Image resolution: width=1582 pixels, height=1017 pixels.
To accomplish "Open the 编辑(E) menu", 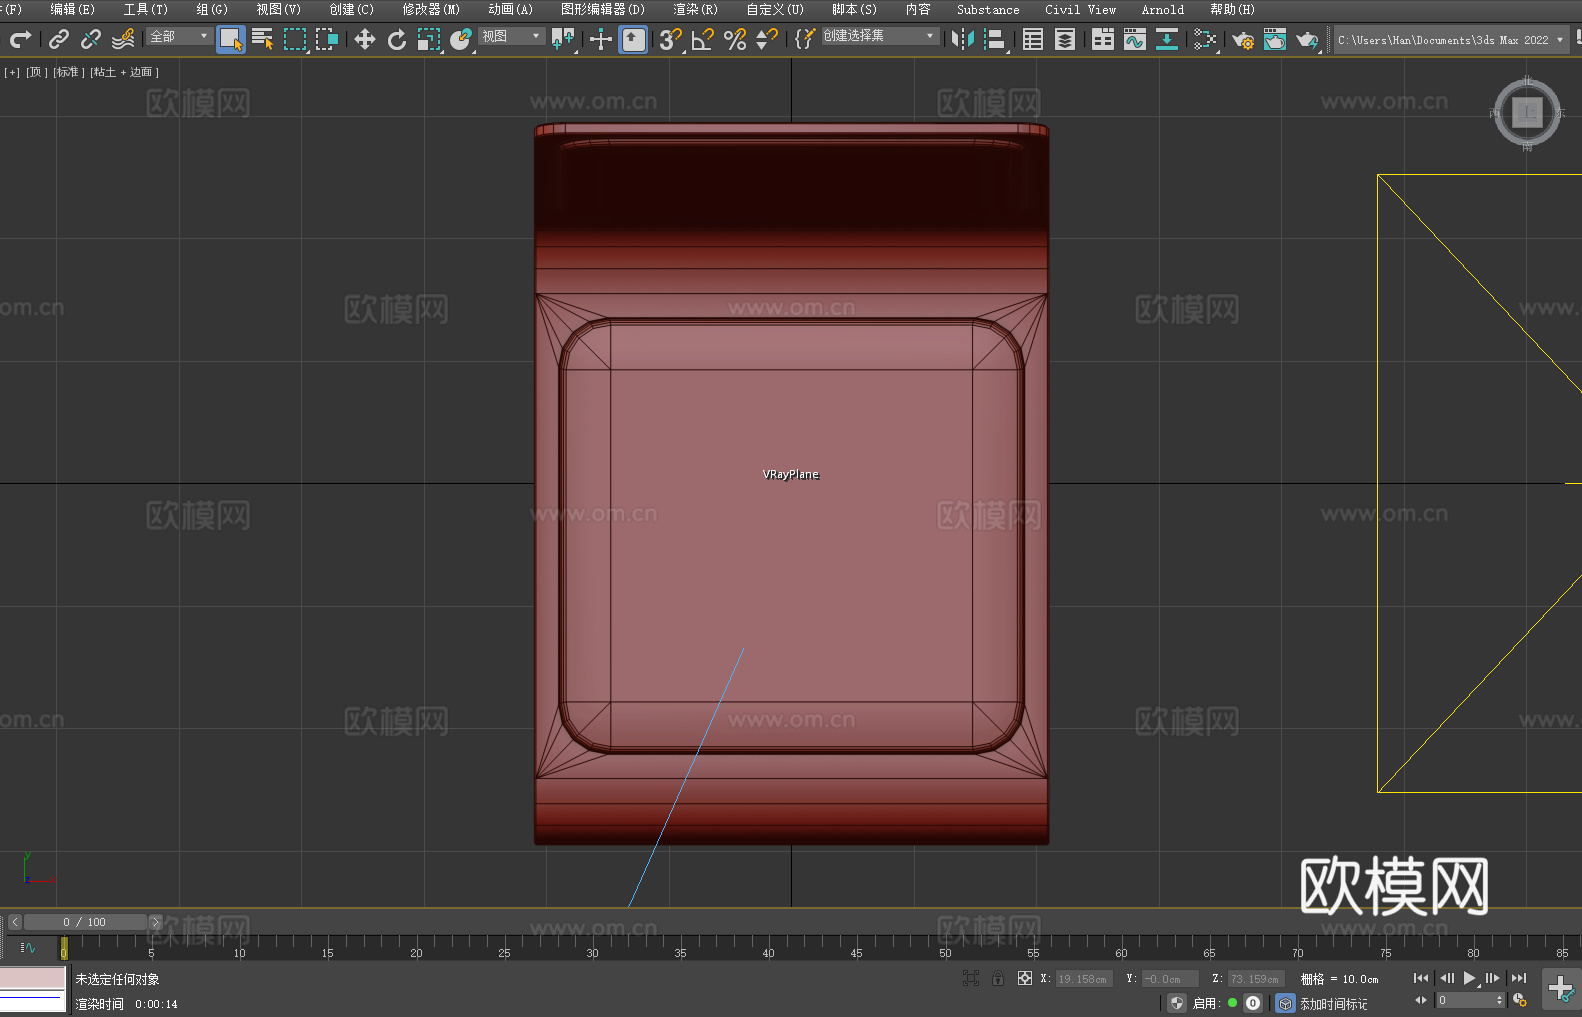I will point(72,9).
